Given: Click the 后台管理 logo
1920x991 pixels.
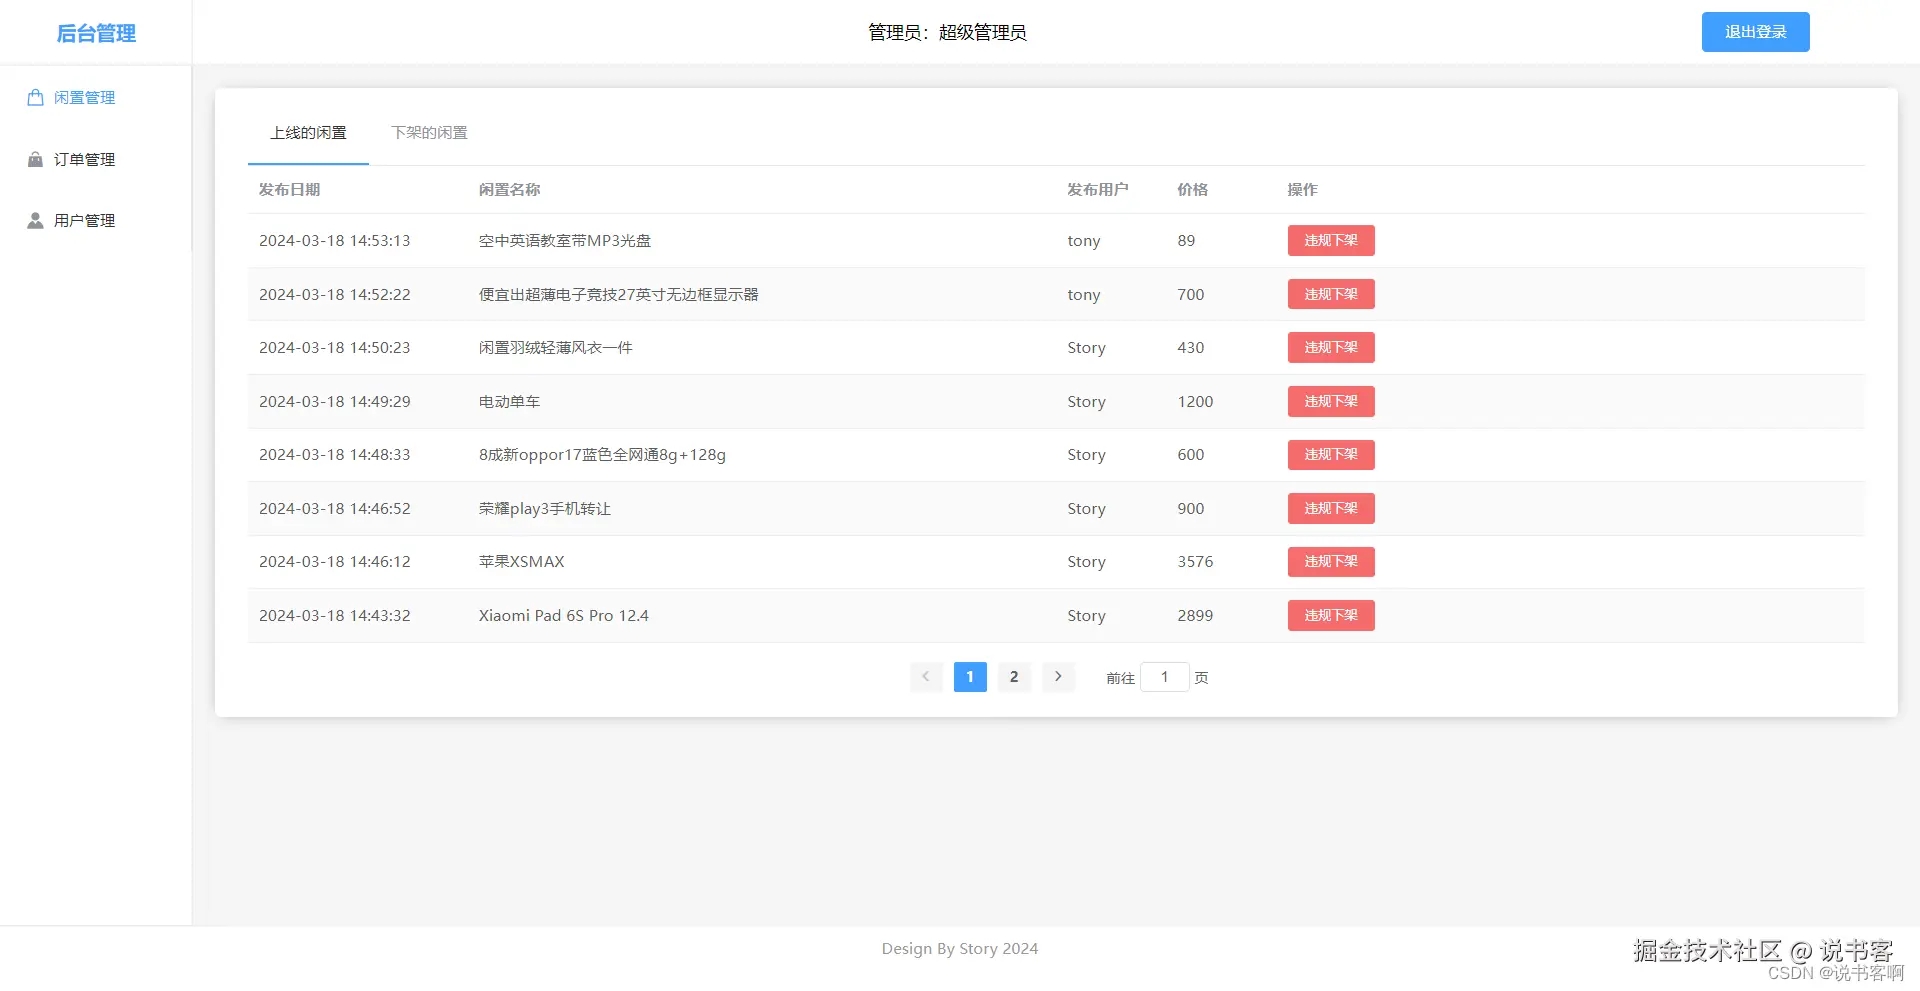Looking at the screenshot, I should point(97,32).
